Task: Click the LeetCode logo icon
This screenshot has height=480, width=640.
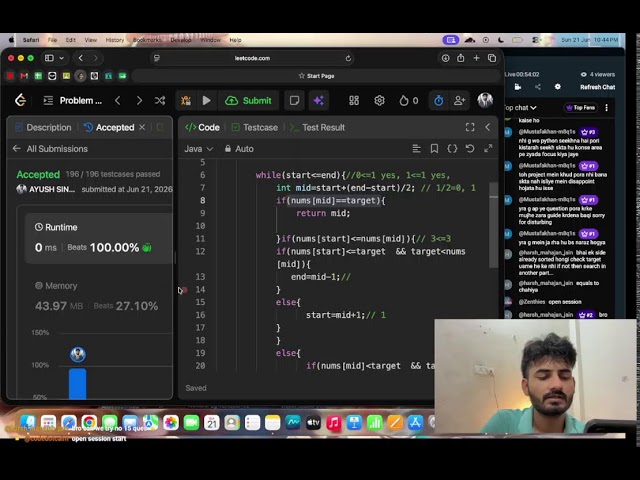Action: (20, 100)
